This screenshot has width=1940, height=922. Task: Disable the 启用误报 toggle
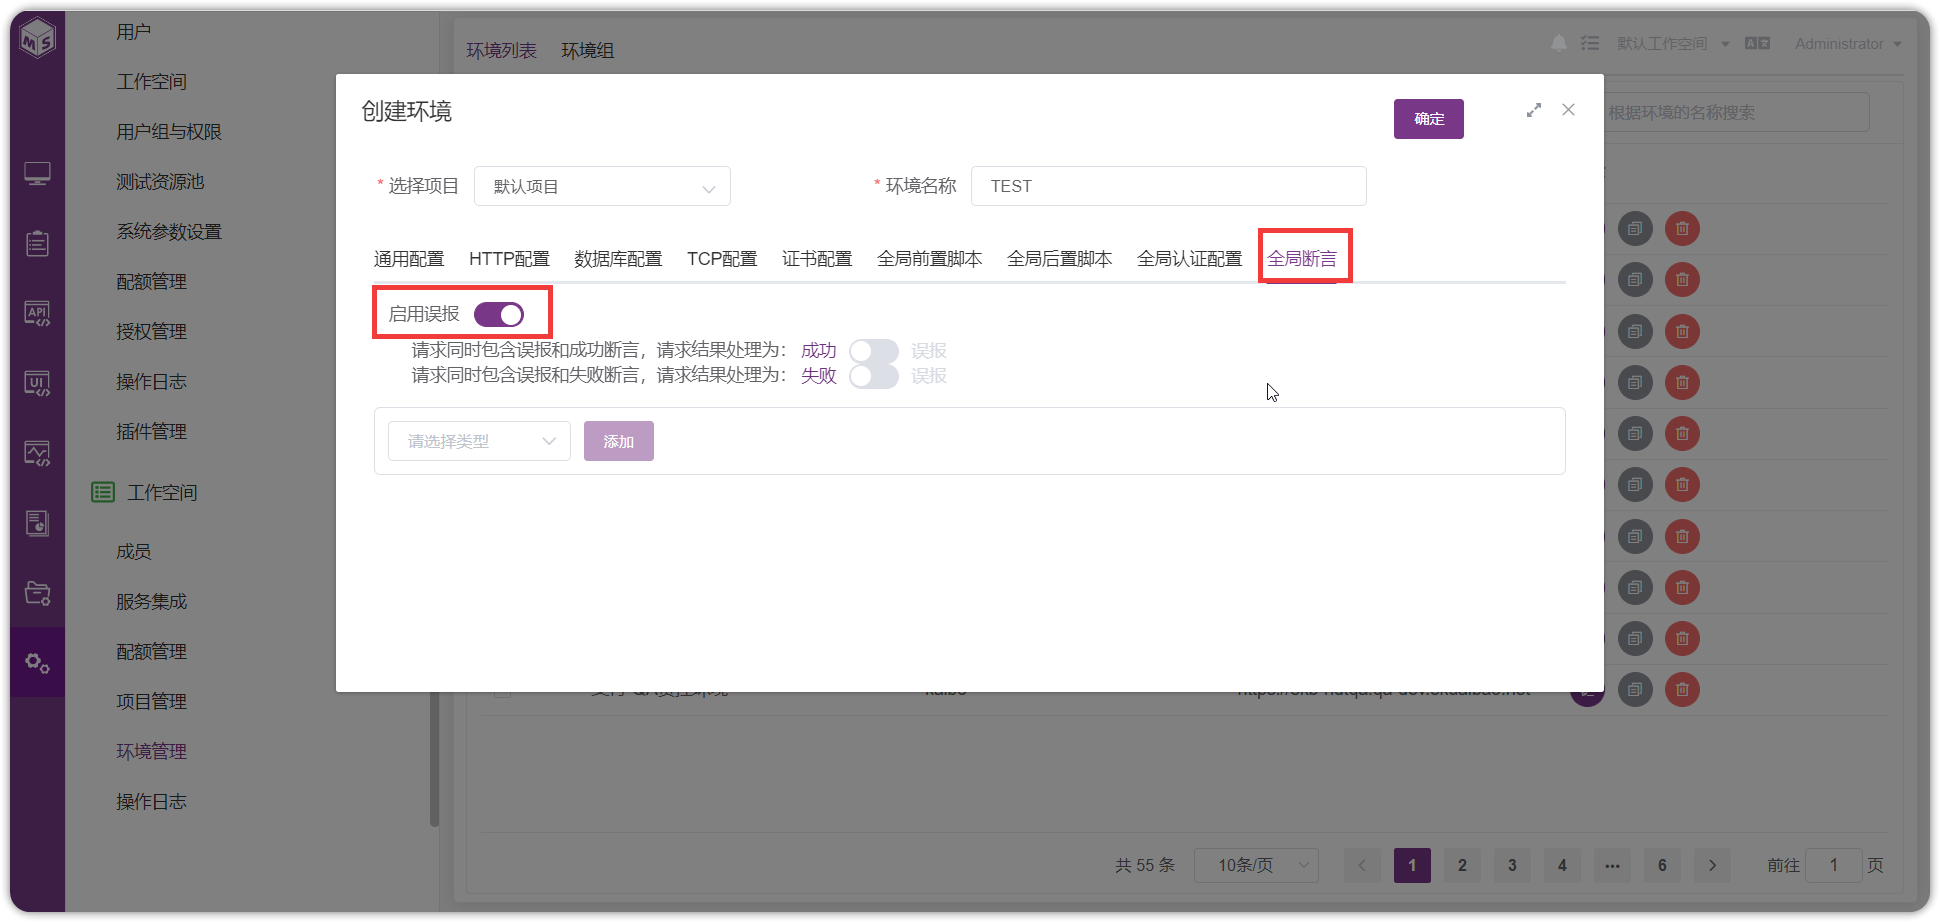pyautogui.click(x=499, y=315)
